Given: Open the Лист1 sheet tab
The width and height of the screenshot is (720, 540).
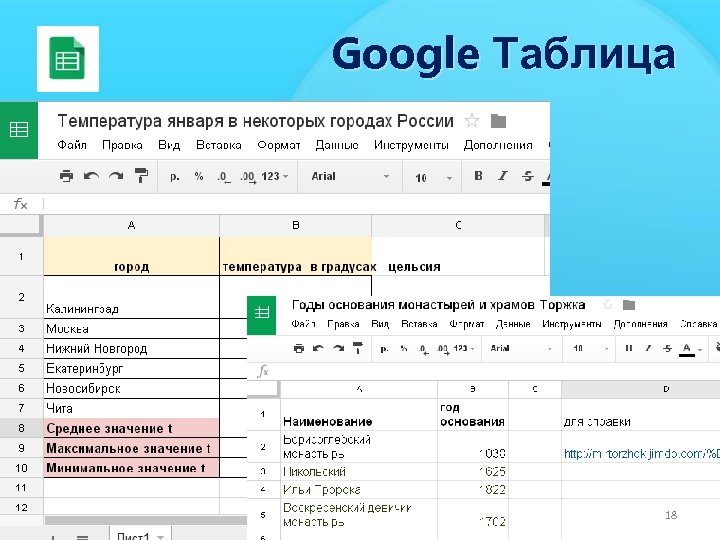Looking at the screenshot, I should tap(140, 535).
